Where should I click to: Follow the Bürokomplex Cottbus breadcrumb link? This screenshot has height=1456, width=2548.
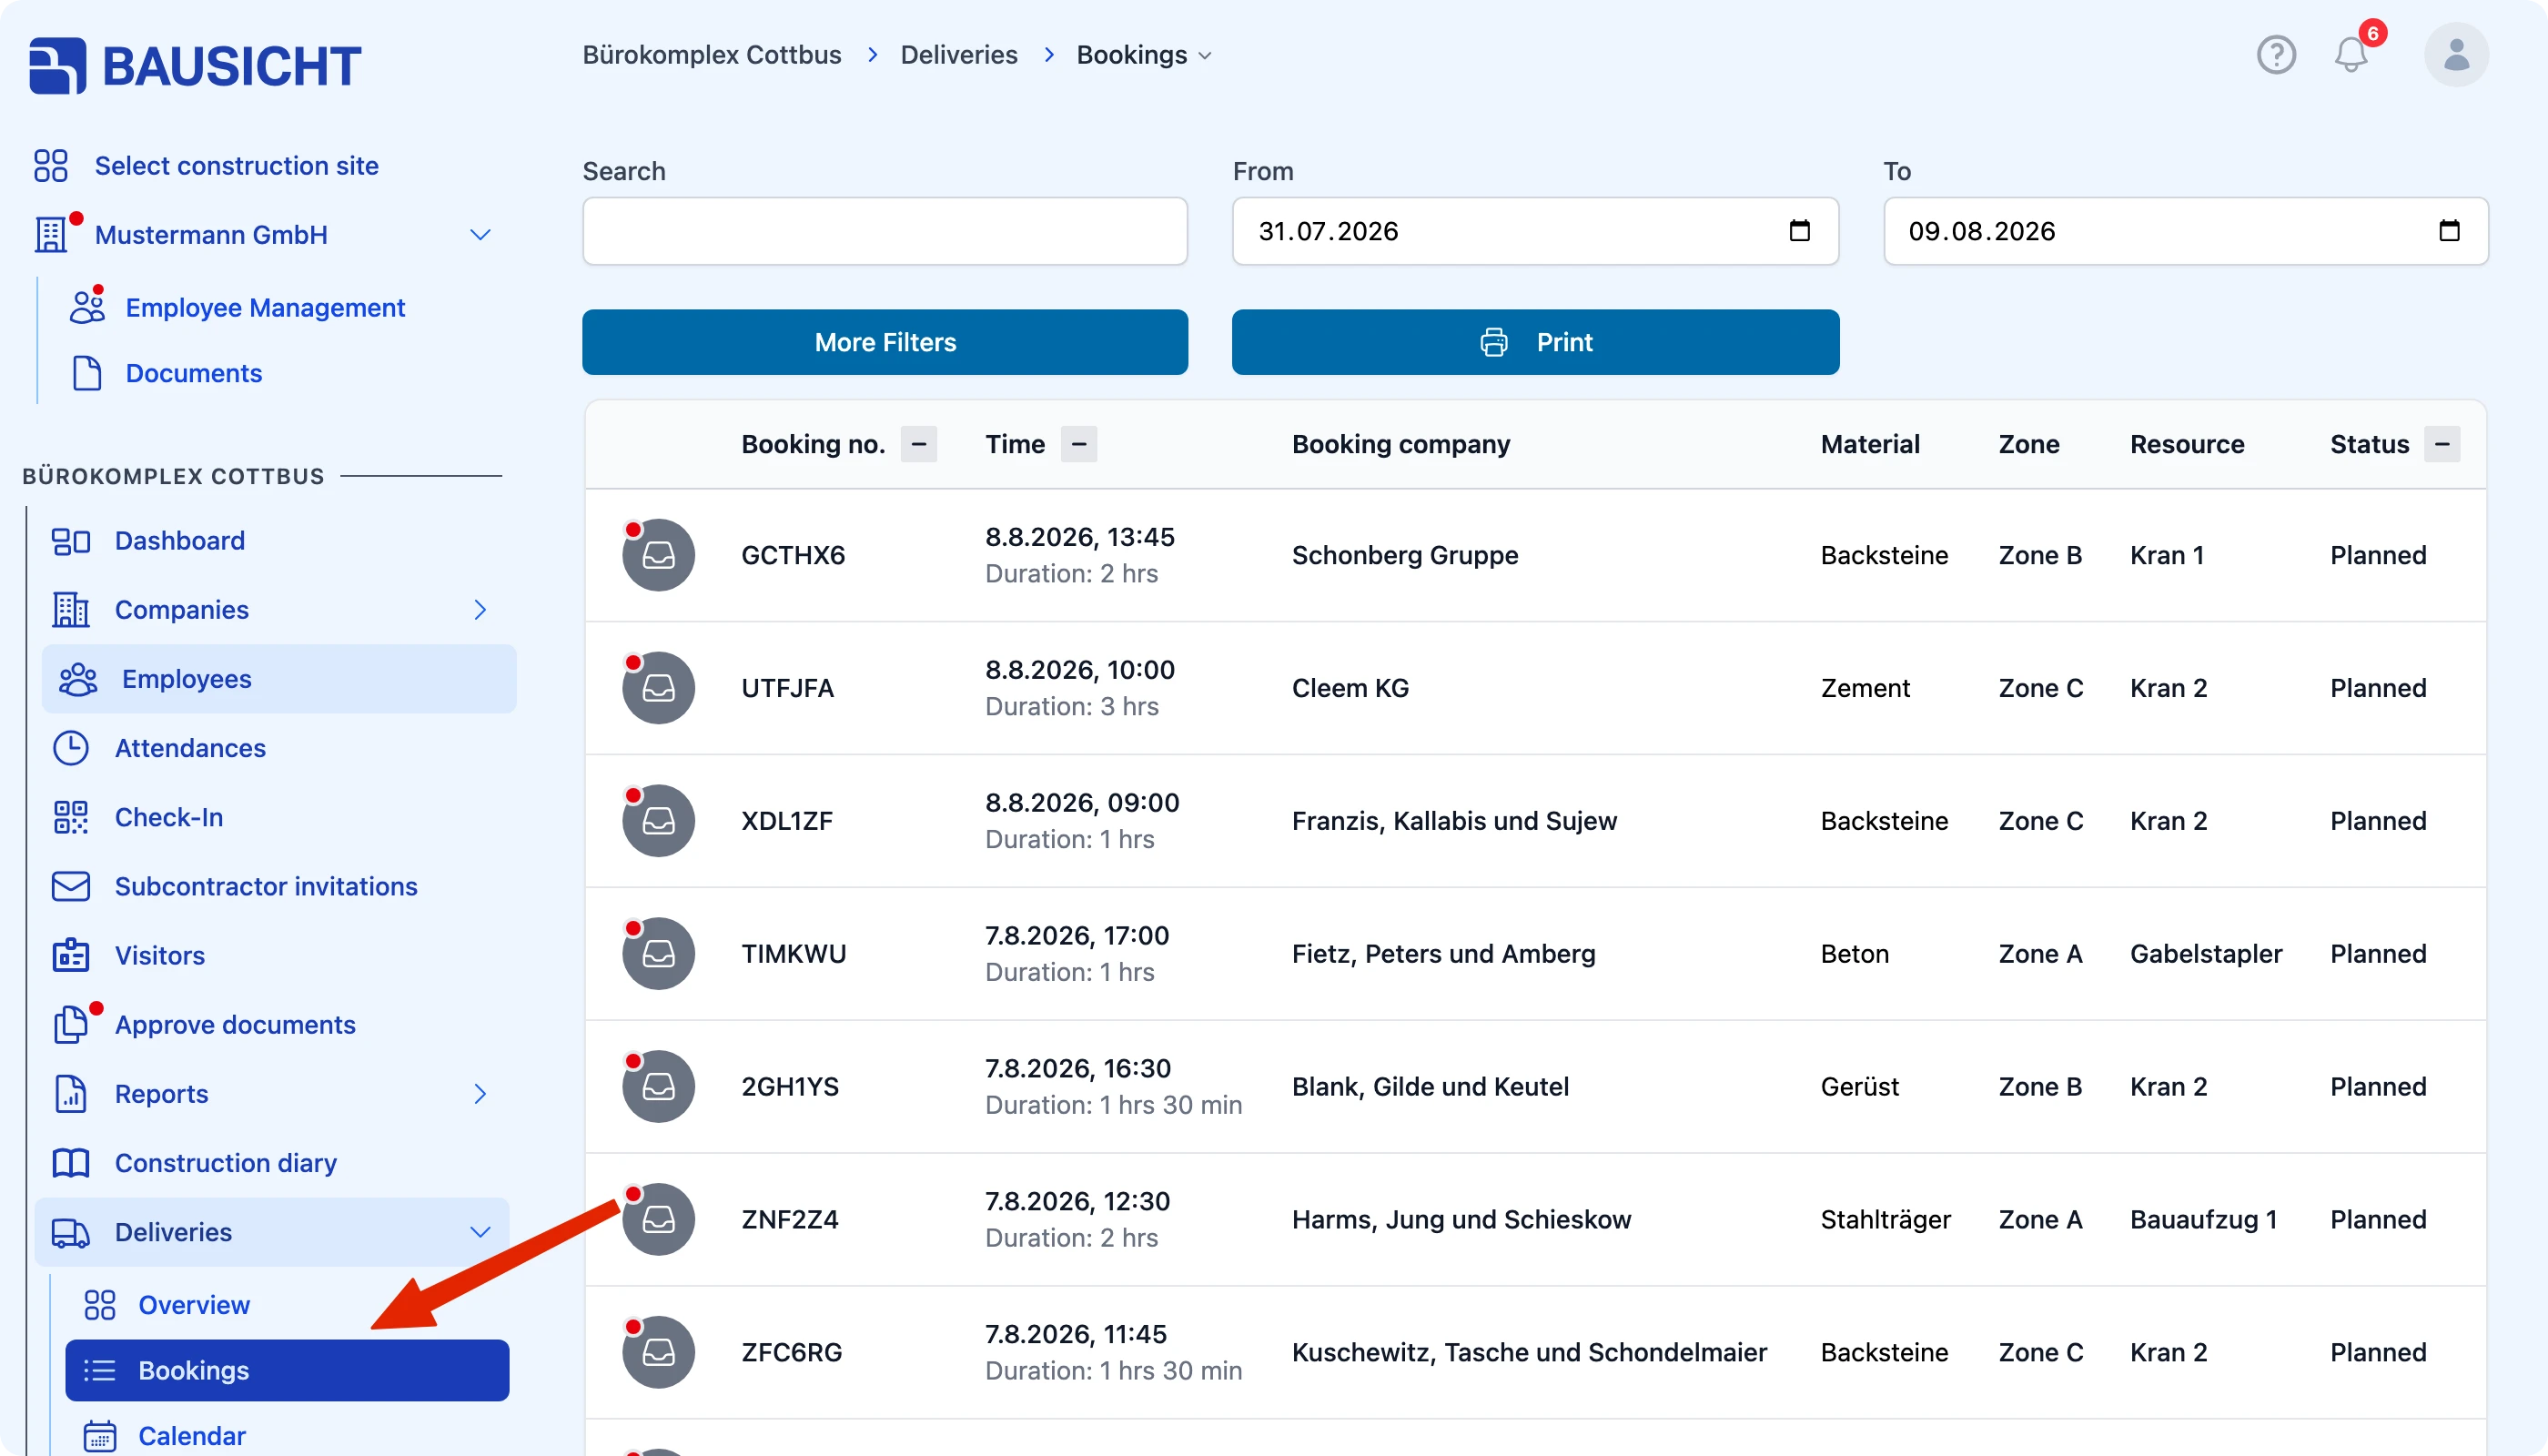[x=712, y=55]
